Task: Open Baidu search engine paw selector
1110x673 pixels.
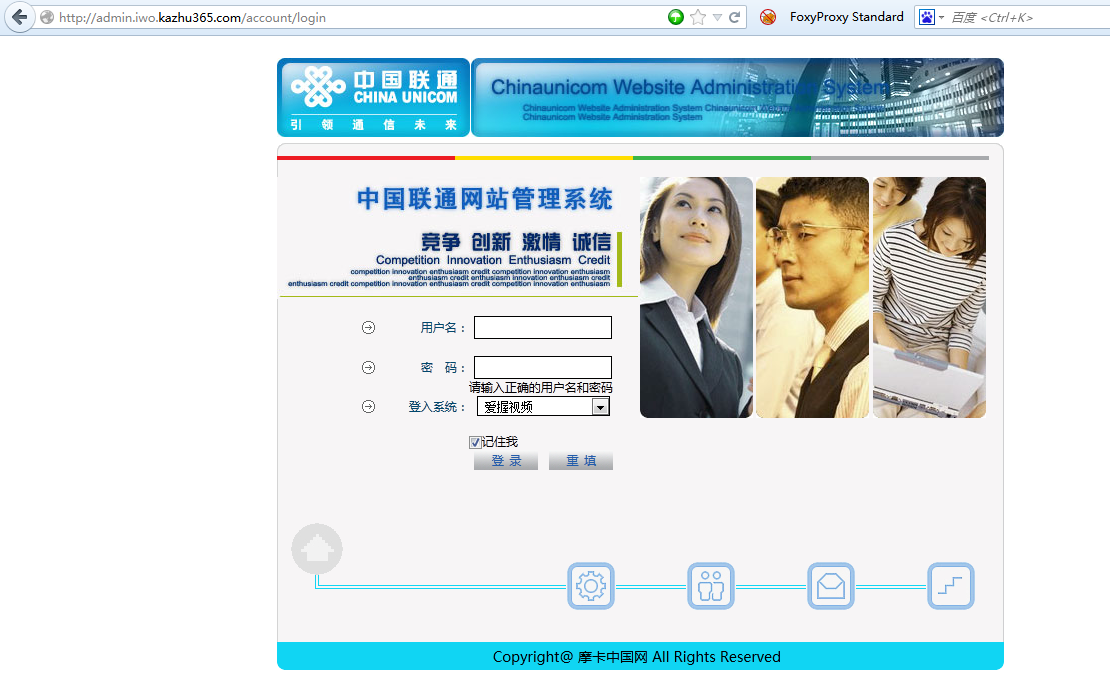Action: coord(931,17)
